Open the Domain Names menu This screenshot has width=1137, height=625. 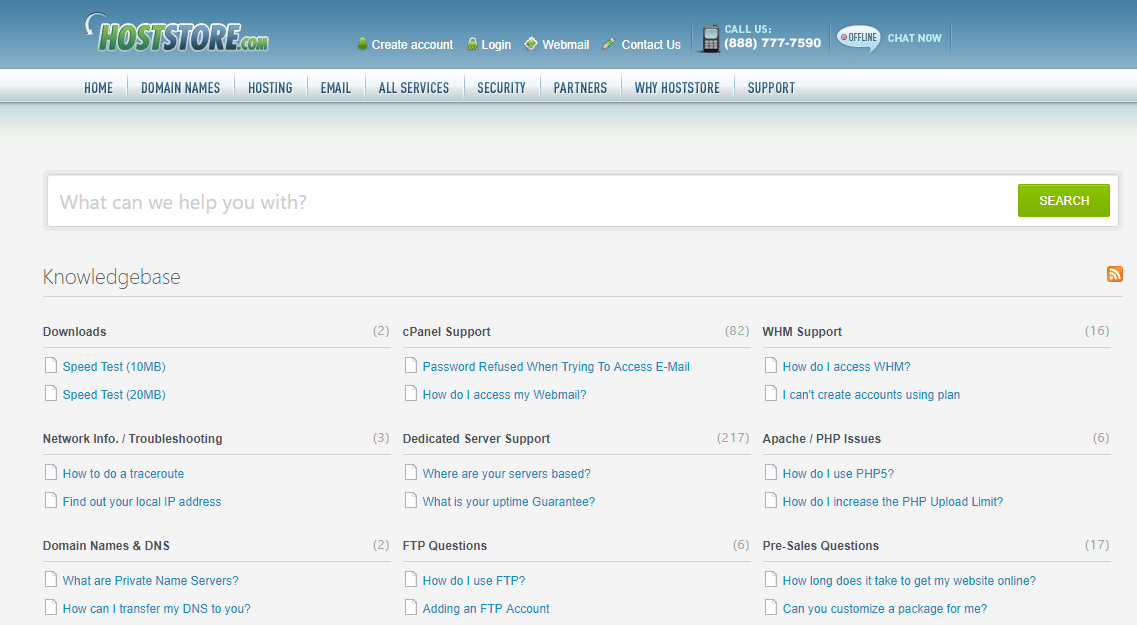[181, 88]
